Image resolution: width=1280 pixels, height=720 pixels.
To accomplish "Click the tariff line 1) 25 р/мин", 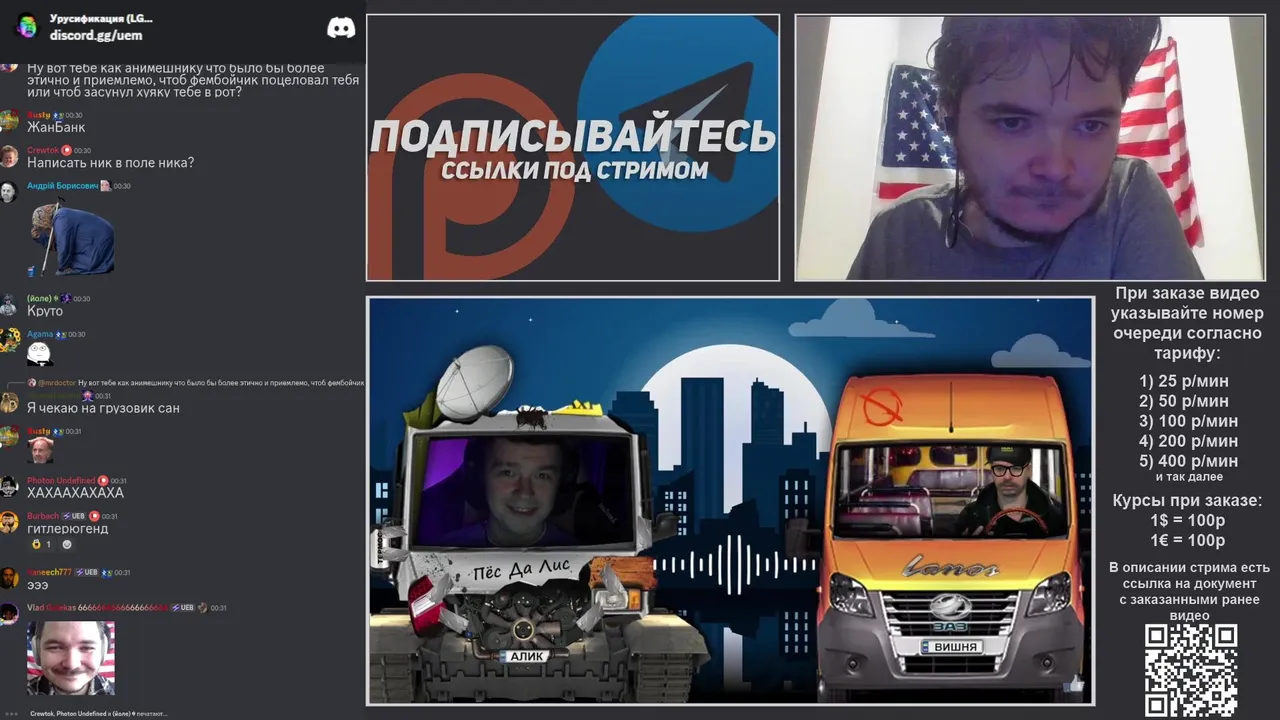I will tap(1183, 381).
